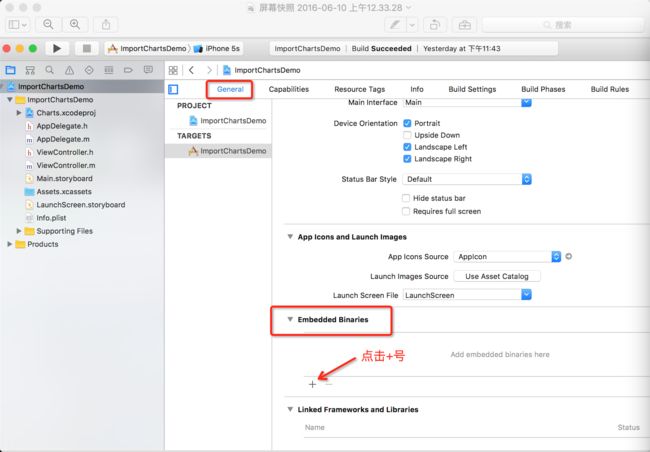This screenshot has width=650, height=452.
Task: Switch to the Info tab
Action: click(x=417, y=89)
